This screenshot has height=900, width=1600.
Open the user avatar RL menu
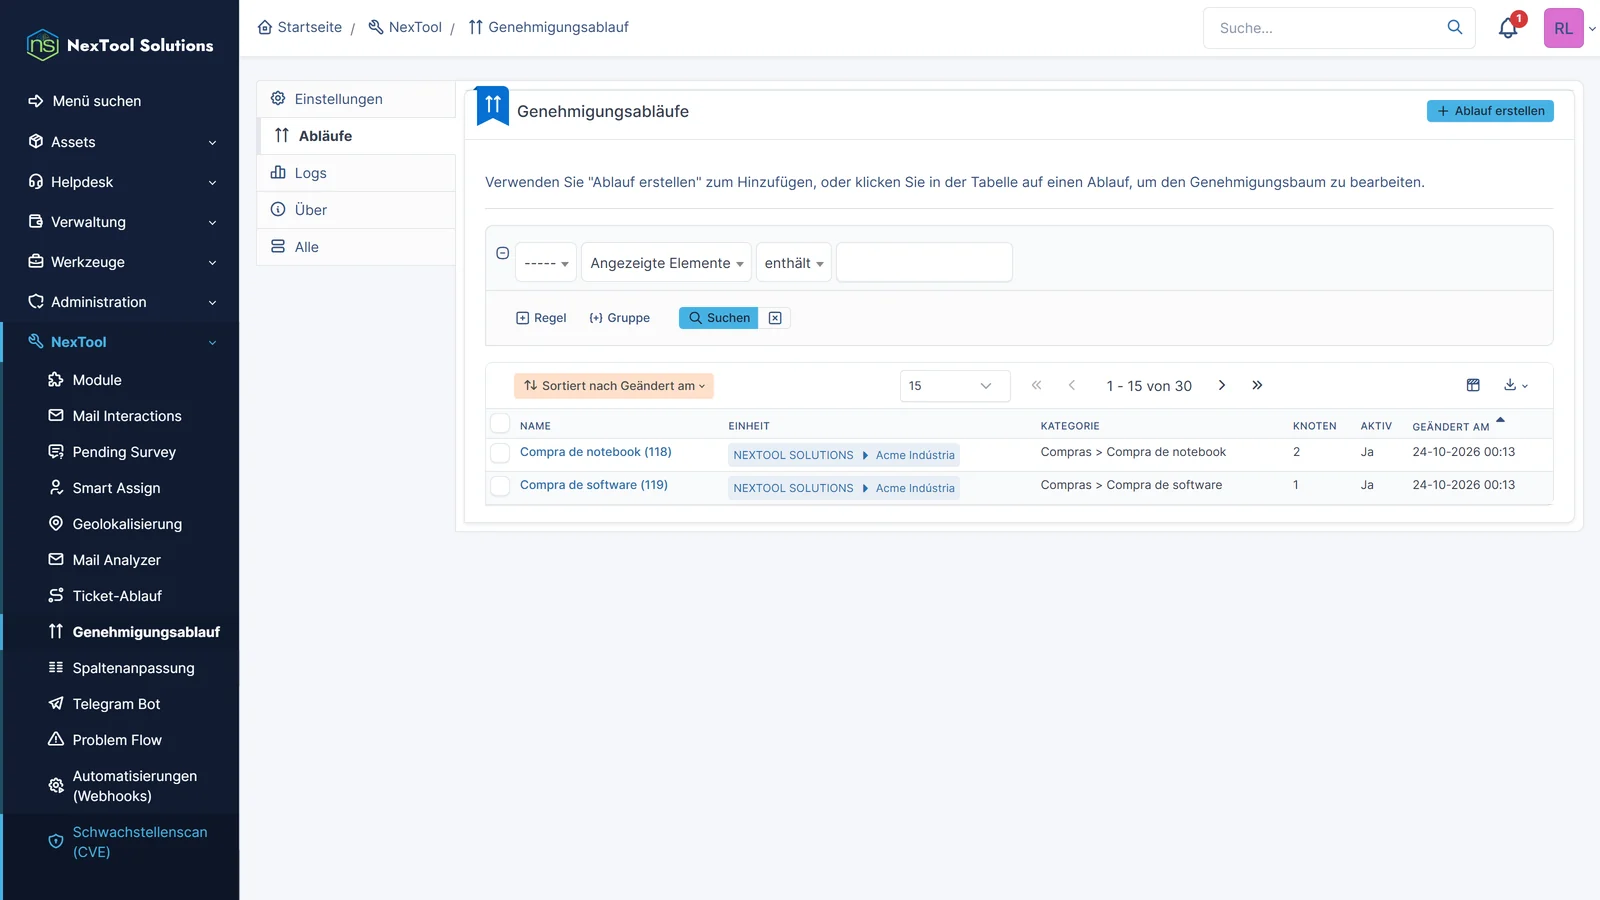[1564, 28]
